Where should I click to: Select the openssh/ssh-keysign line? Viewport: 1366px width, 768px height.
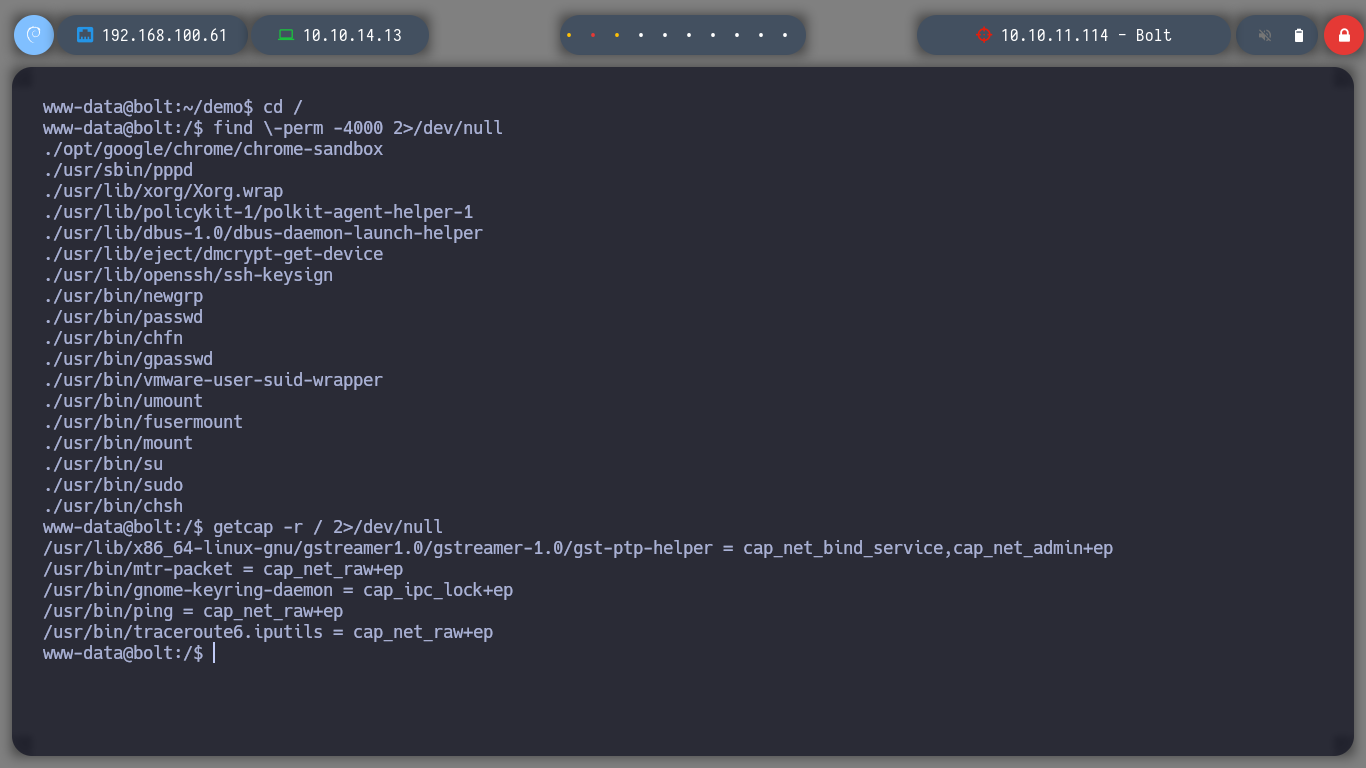188,275
